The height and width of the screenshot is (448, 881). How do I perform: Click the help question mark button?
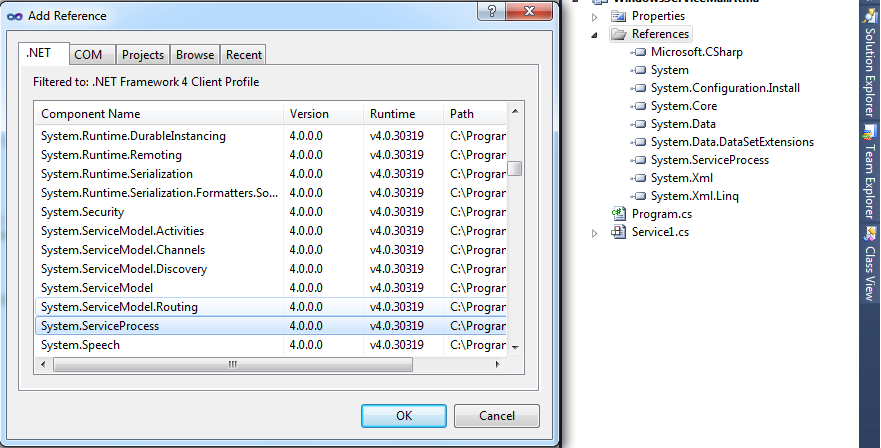tap(492, 11)
